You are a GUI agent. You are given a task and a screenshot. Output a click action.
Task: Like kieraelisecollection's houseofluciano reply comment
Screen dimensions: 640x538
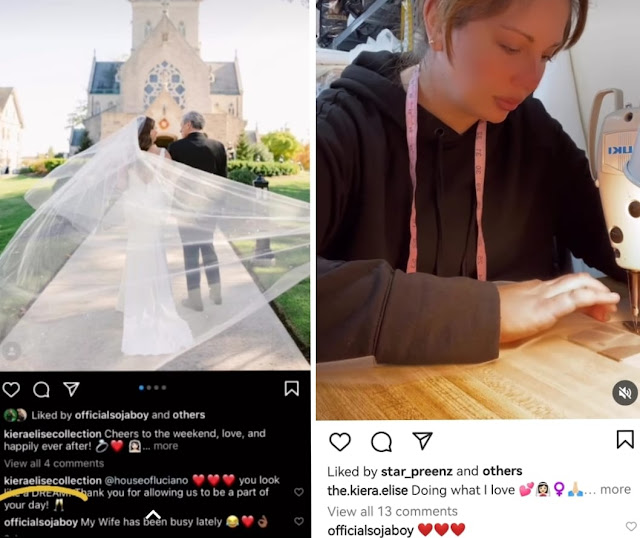point(299,492)
